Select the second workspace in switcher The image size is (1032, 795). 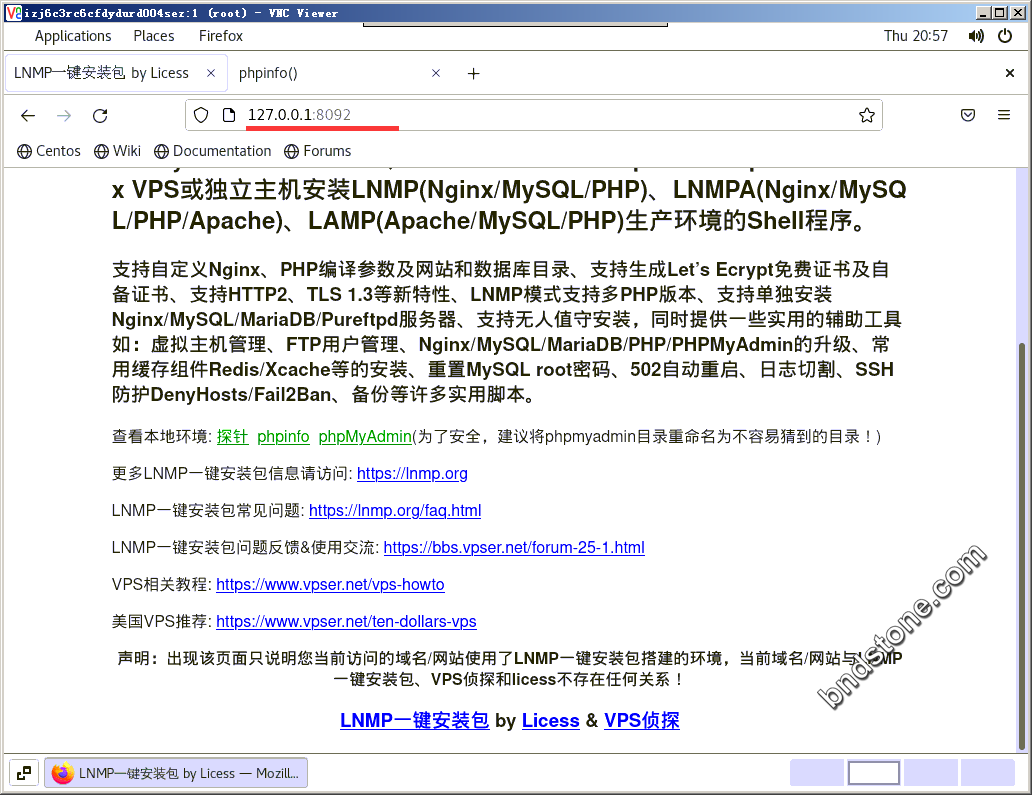[873, 773]
